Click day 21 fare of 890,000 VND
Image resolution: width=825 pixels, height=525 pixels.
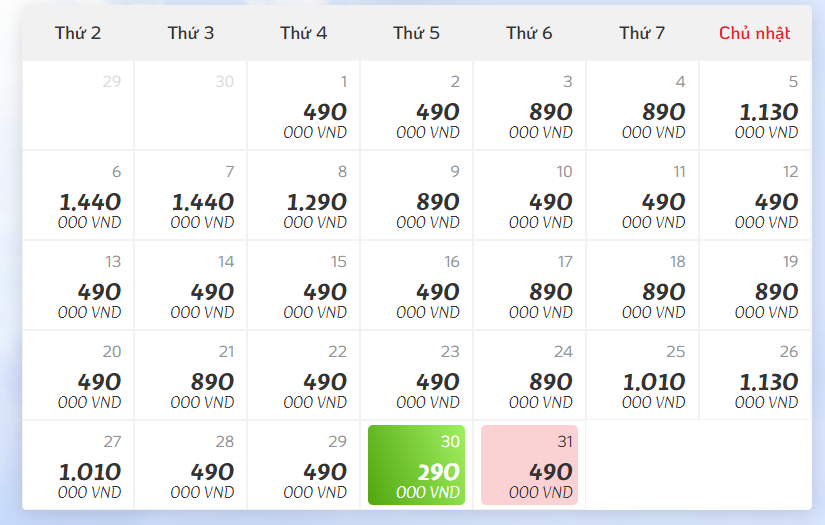[190, 376]
